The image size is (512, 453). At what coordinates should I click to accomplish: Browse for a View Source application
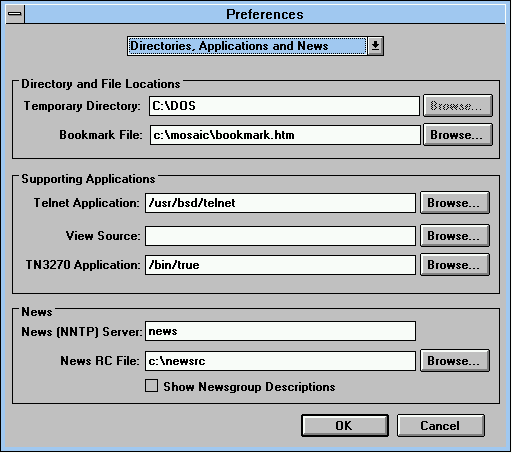[x=455, y=236]
